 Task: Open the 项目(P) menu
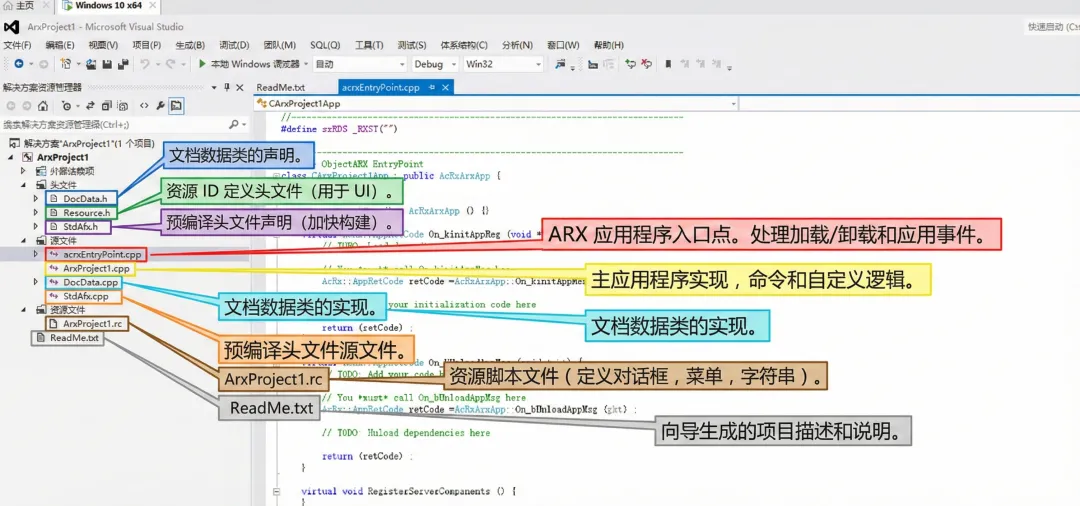click(x=146, y=45)
